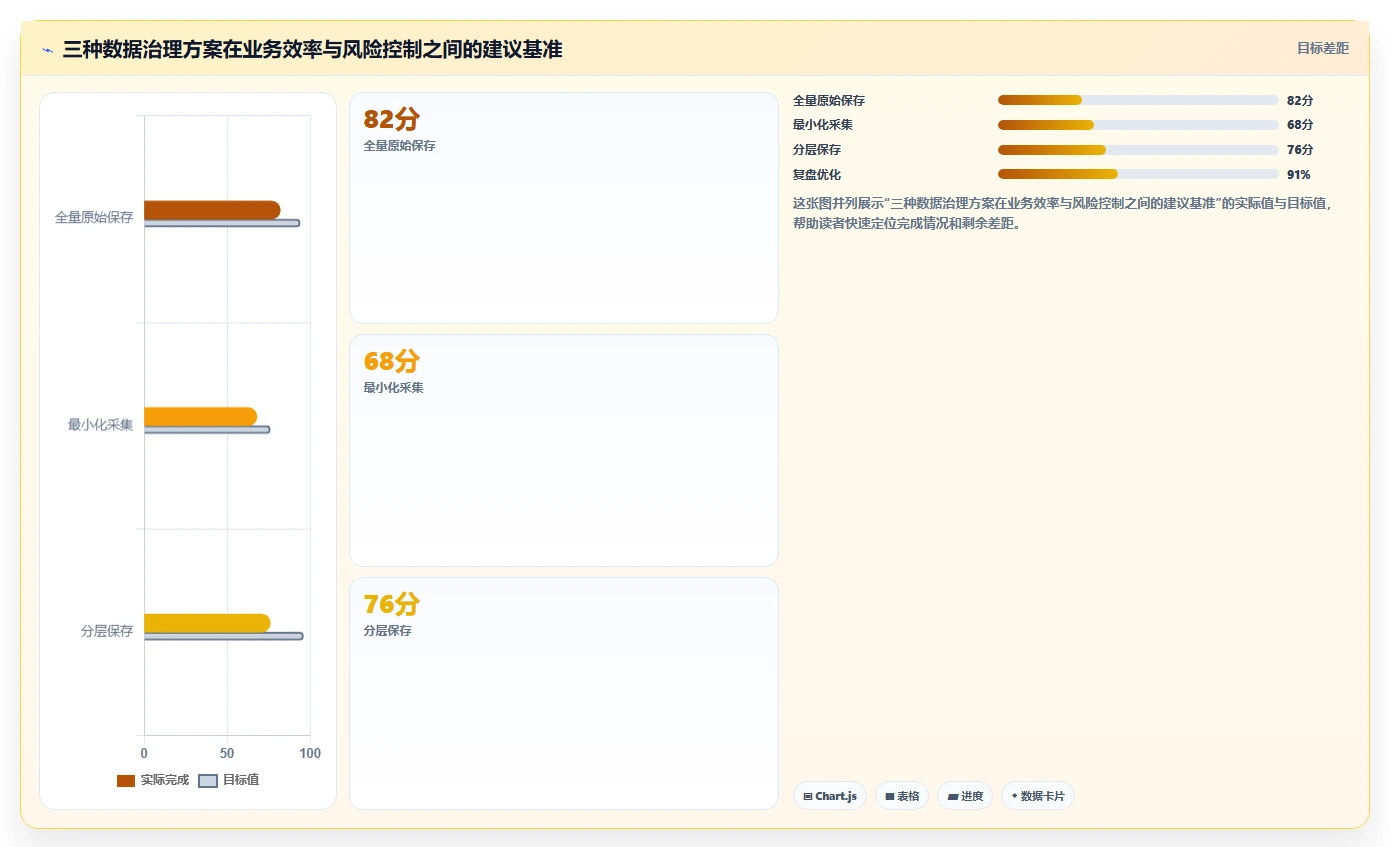Click 最小化采集 caption under the 68分 card value
The height and width of the screenshot is (847, 1390).
393,388
